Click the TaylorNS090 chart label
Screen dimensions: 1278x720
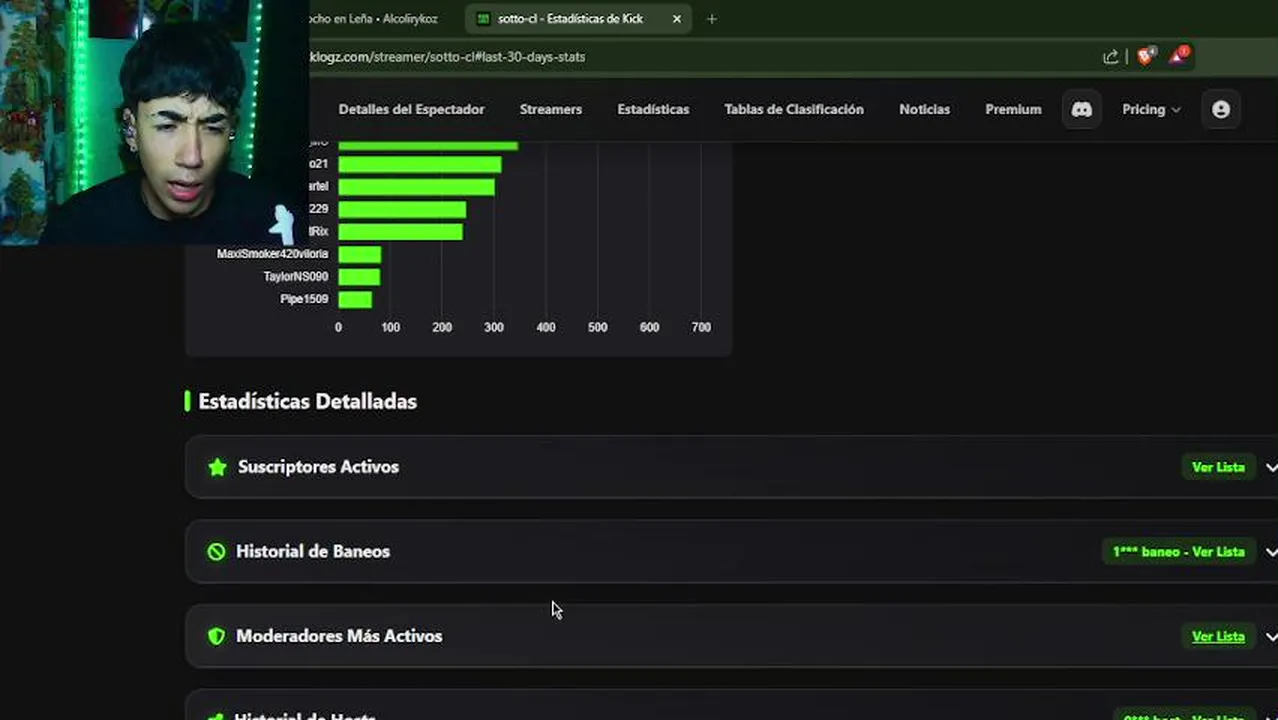[x=295, y=277]
